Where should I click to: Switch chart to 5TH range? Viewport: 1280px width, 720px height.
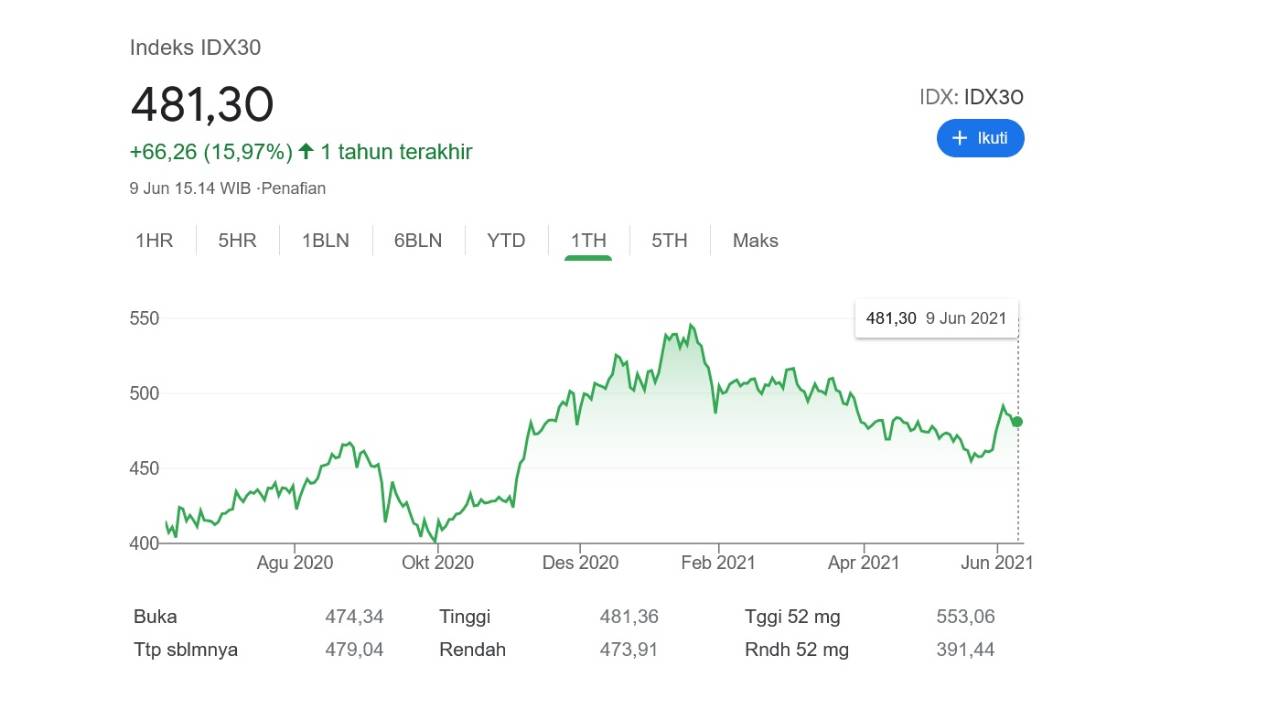click(x=670, y=240)
